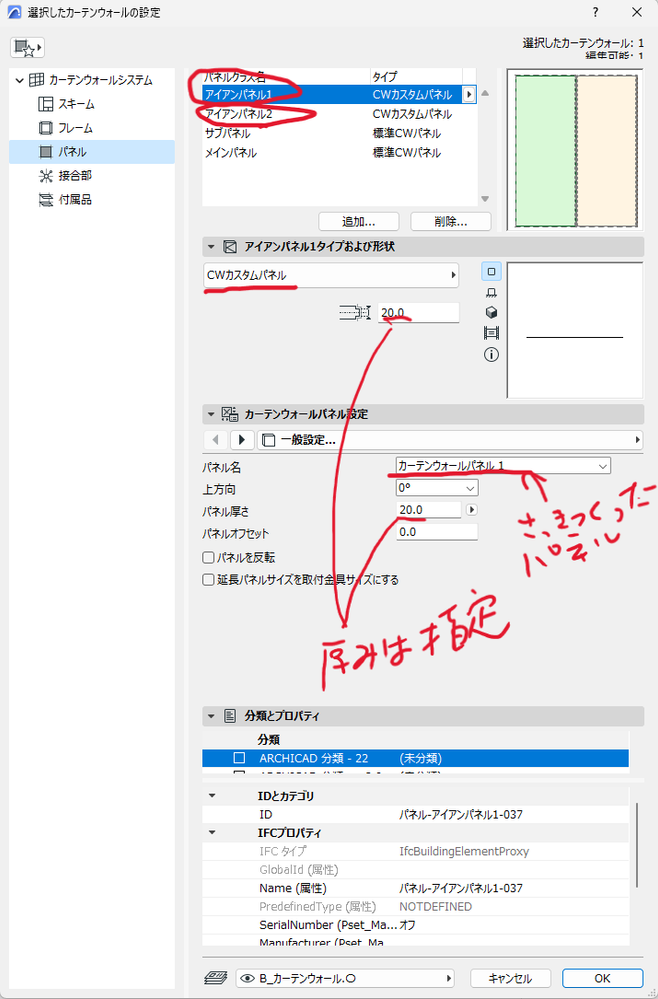Viewport: 658px width, 999px height.
Task: Collapse 分類とプロパティ section
Action: pos(211,716)
